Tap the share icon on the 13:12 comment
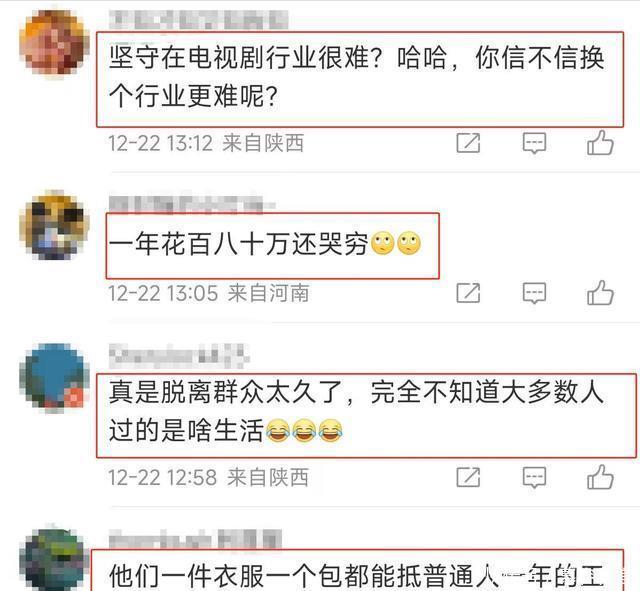Screen dimensions: 640x591 [468, 143]
